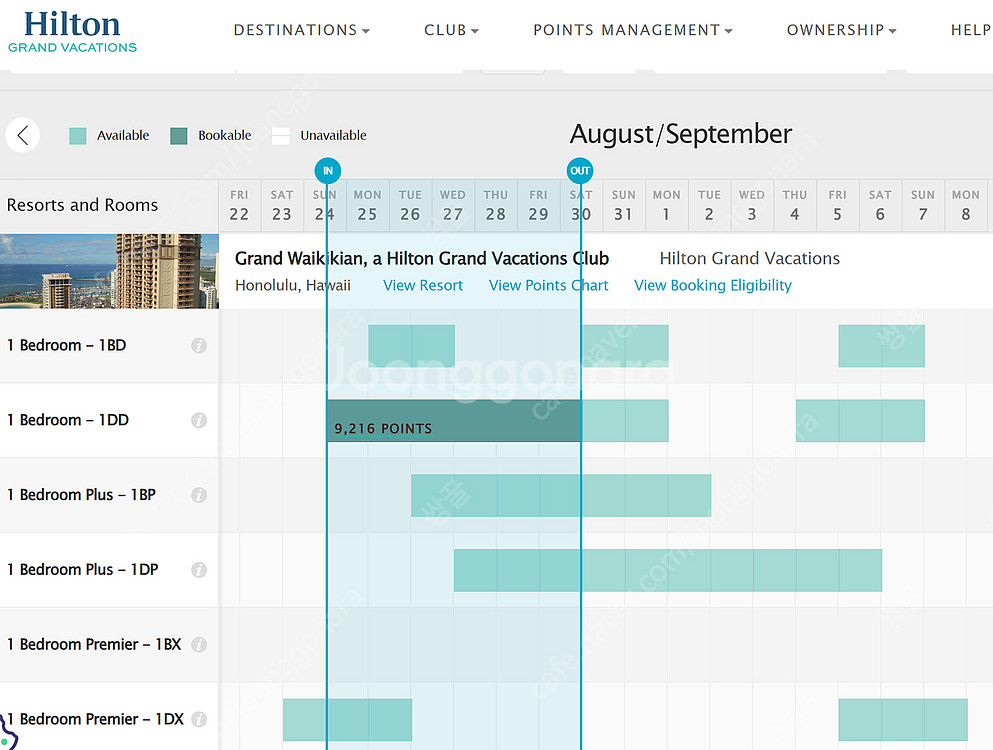This screenshot has width=993, height=750.
Task: Select date Mon 1 in calendar header
Action: click(667, 205)
